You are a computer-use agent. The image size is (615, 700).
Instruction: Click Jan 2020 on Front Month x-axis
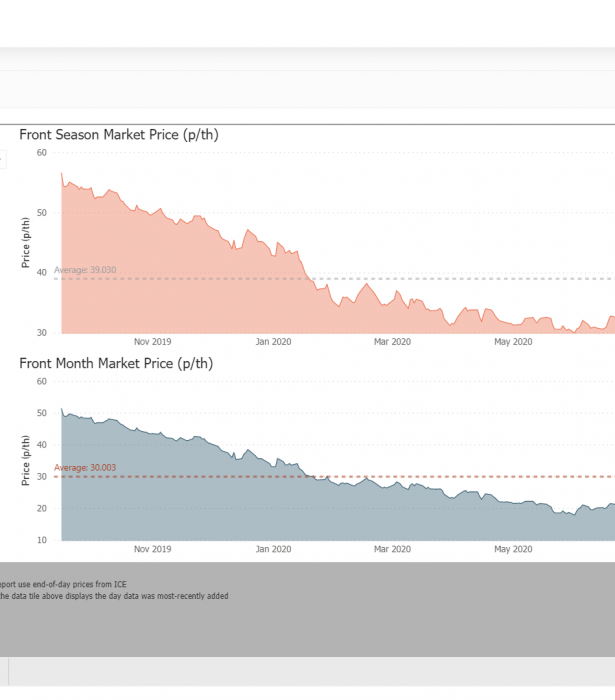point(272,549)
